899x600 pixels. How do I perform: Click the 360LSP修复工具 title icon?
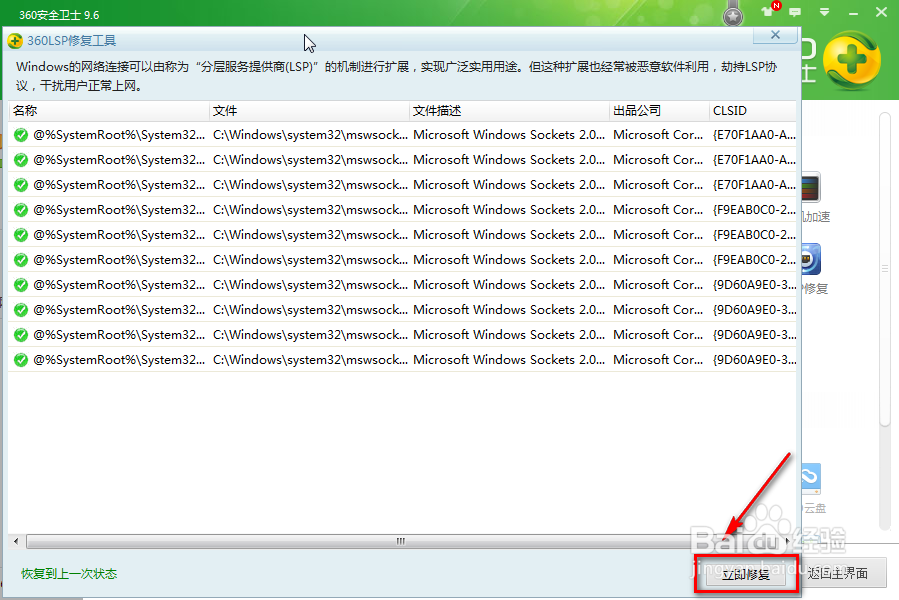pos(15,41)
